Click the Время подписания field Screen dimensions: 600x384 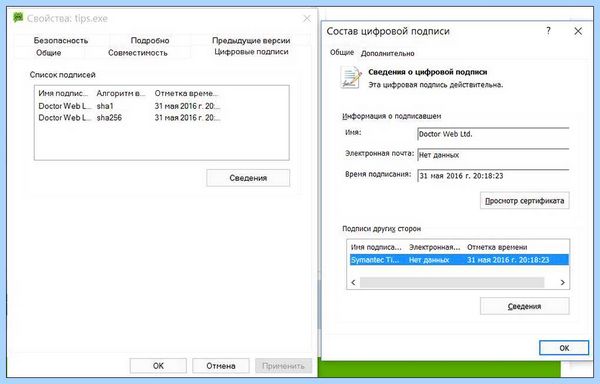pyautogui.click(x=493, y=176)
